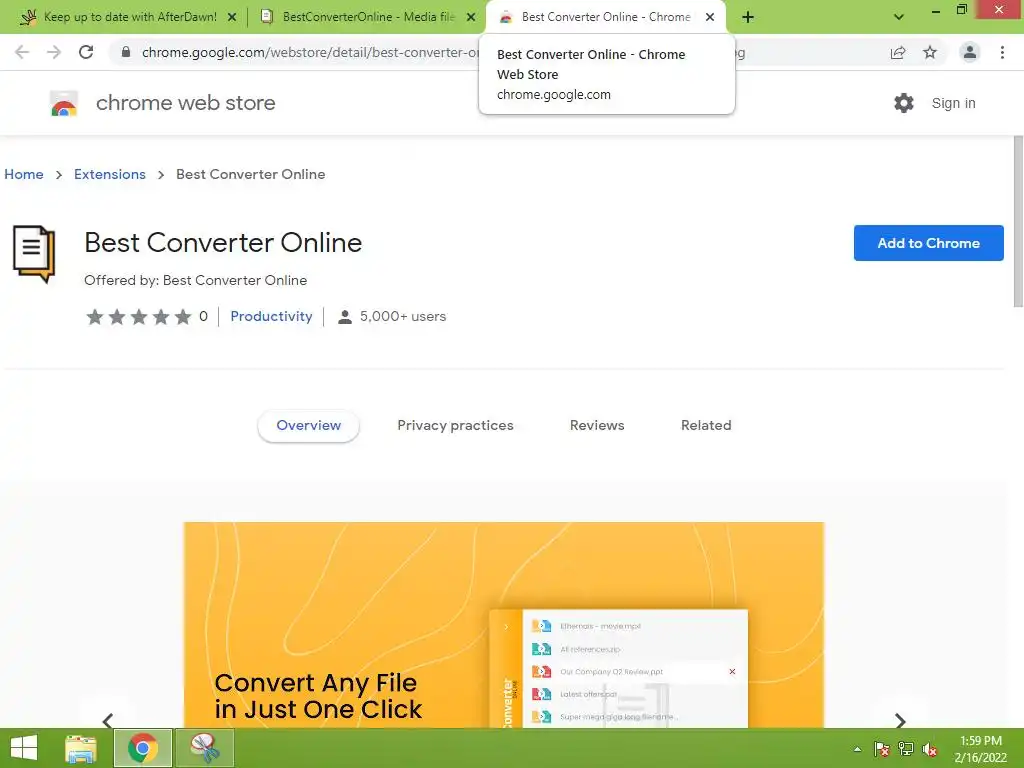Click the chrome web store title text

[185, 103]
